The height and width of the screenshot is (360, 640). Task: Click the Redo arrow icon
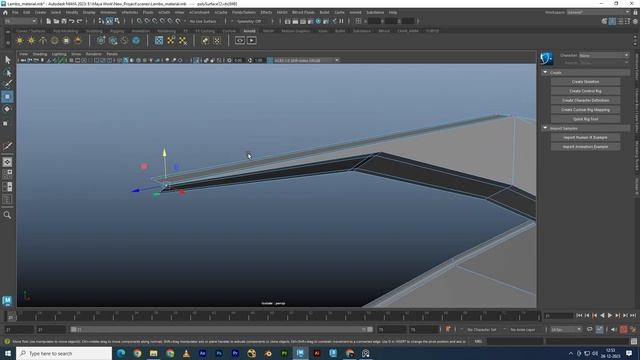[x=80, y=21]
